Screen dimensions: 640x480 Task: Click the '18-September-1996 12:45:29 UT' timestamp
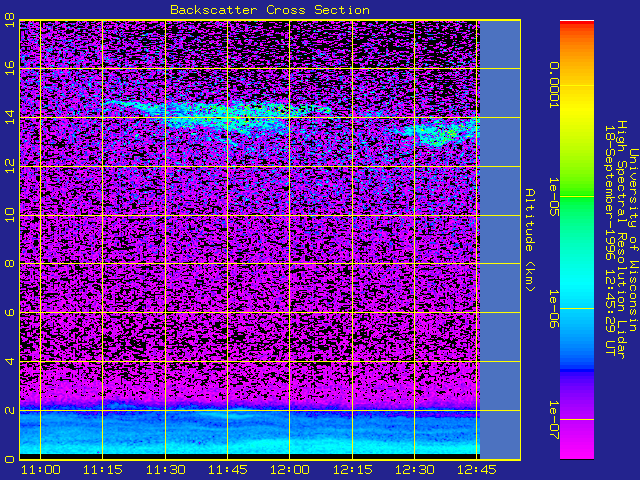click(x=609, y=240)
